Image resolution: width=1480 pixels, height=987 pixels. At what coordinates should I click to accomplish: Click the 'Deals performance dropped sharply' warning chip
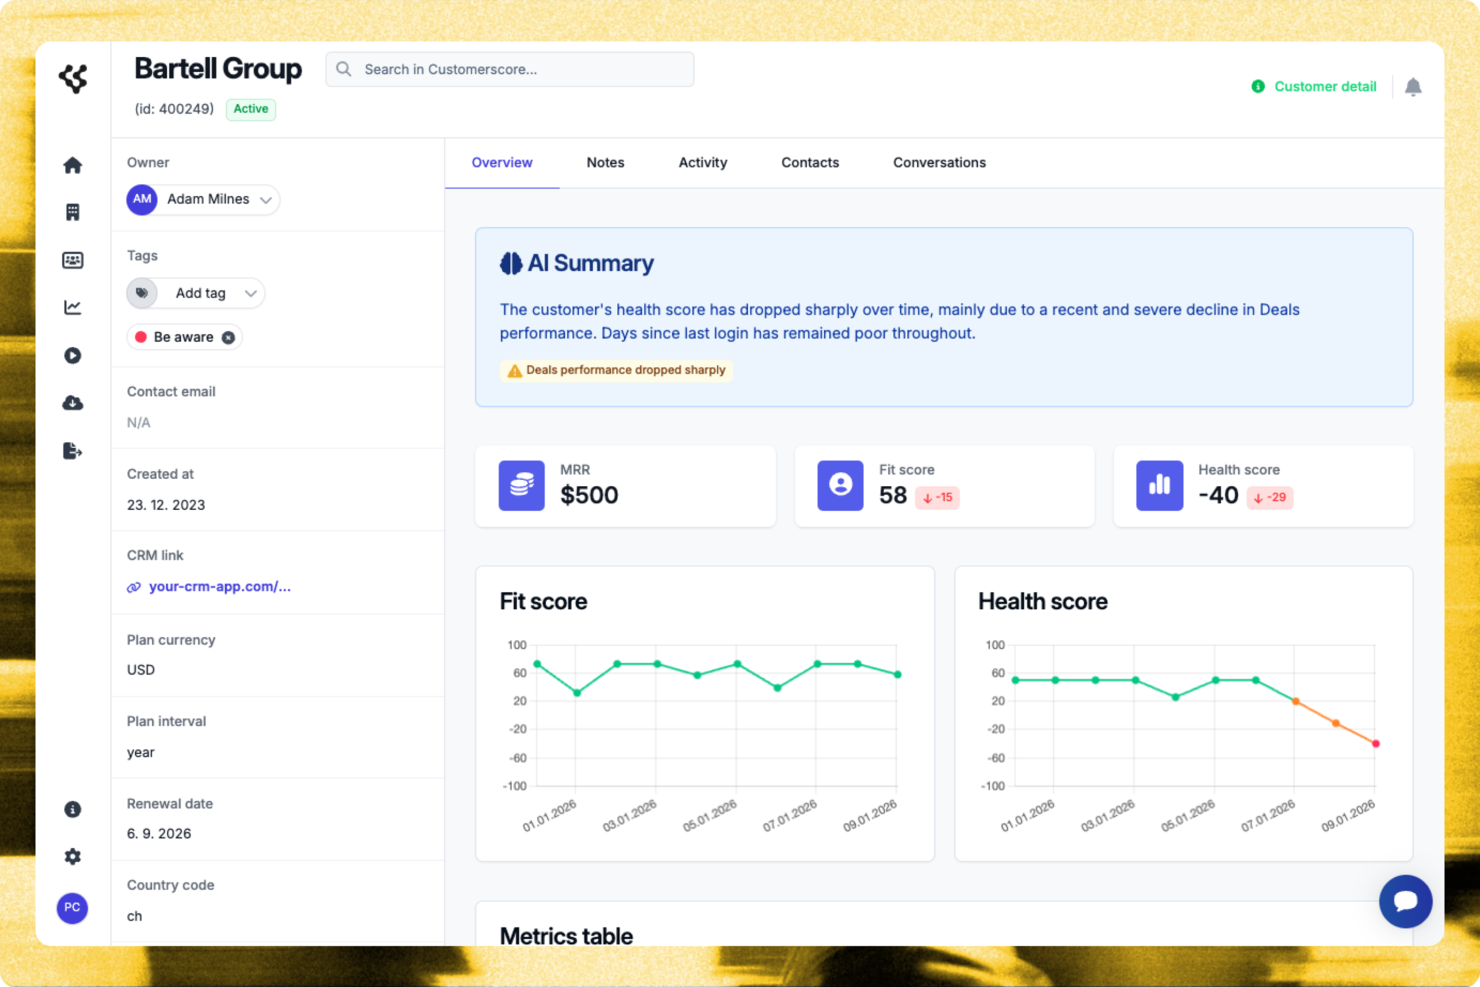pos(616,370)
